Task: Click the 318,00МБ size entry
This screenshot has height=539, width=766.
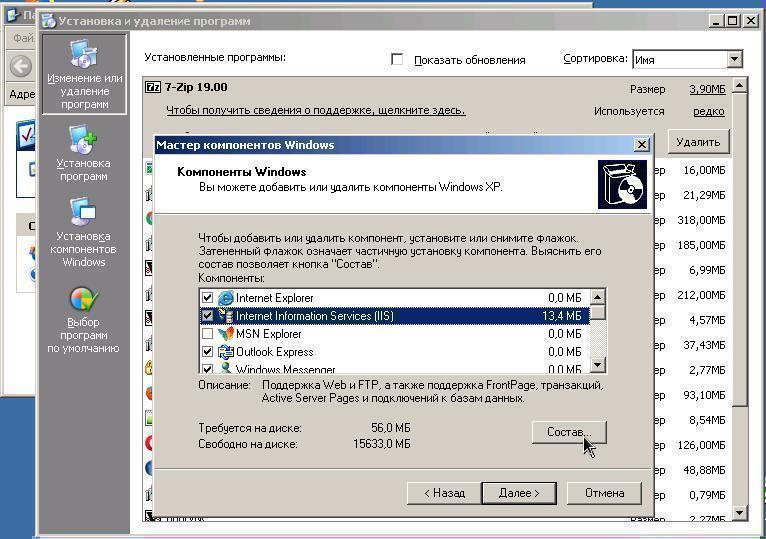Action: [x=701, y=220]
